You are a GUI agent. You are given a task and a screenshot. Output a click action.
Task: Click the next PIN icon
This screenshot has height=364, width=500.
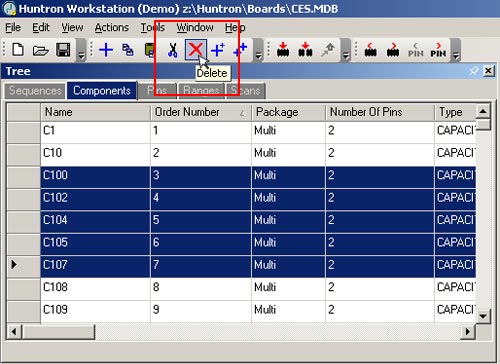tap(438, 50)
